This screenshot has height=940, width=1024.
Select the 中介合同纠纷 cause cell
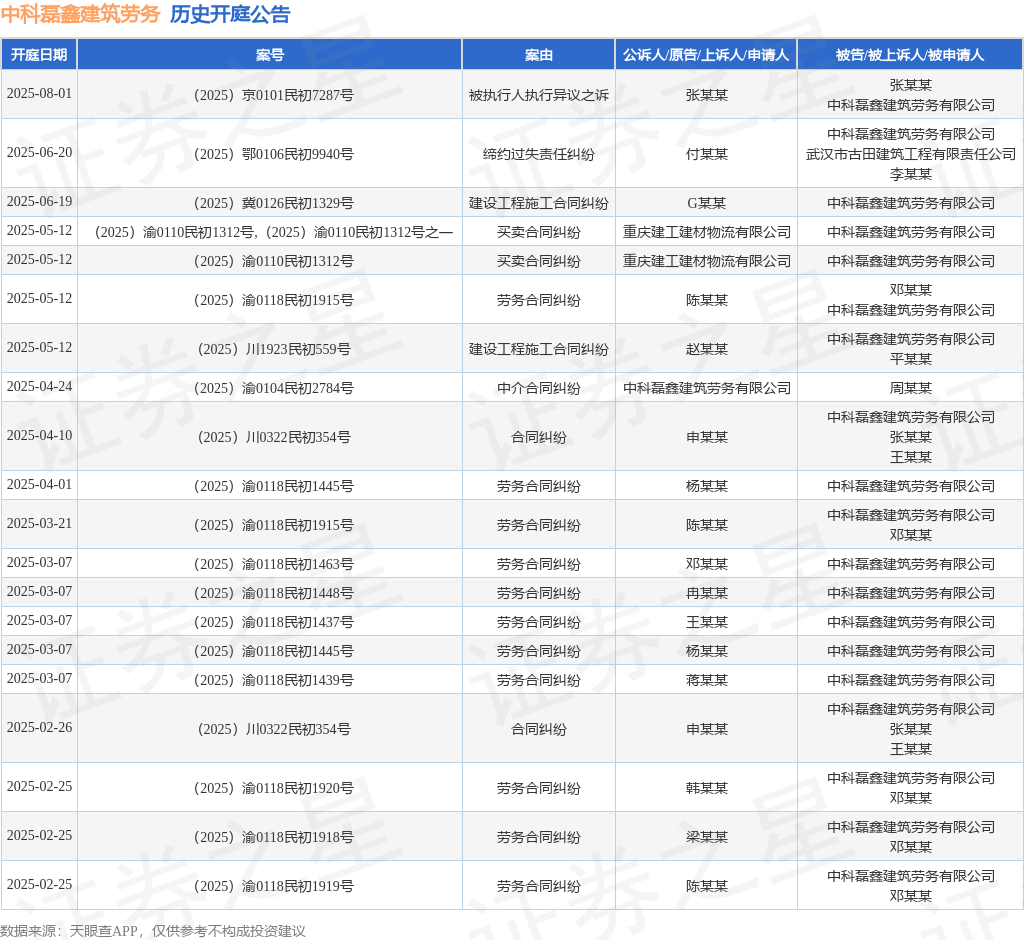tap(539, 388)
